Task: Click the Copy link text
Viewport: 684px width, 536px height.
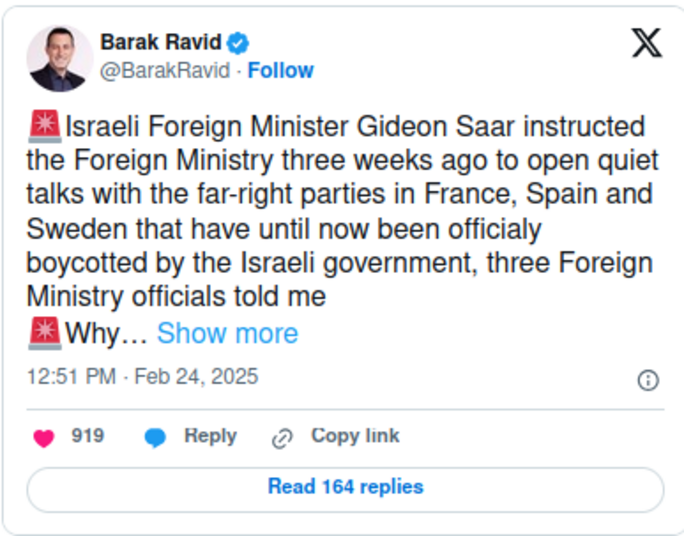Action: (355, 436)
